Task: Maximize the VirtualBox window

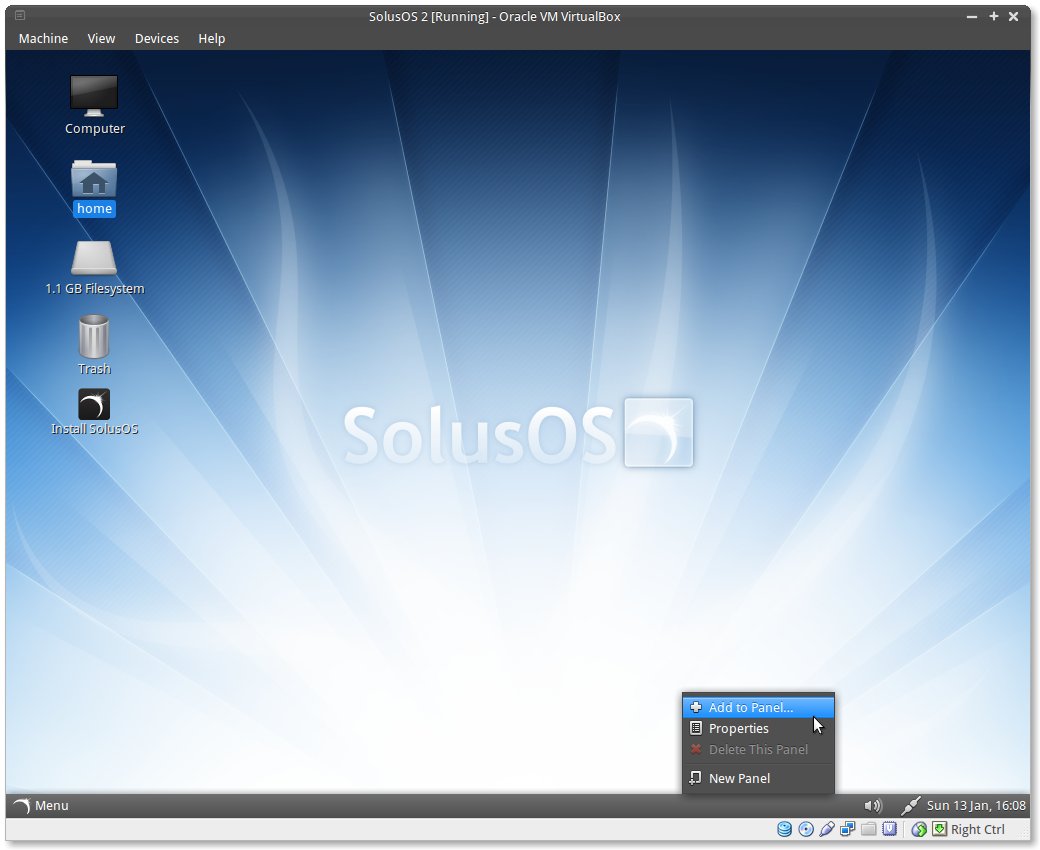Action: coord(994,17)
